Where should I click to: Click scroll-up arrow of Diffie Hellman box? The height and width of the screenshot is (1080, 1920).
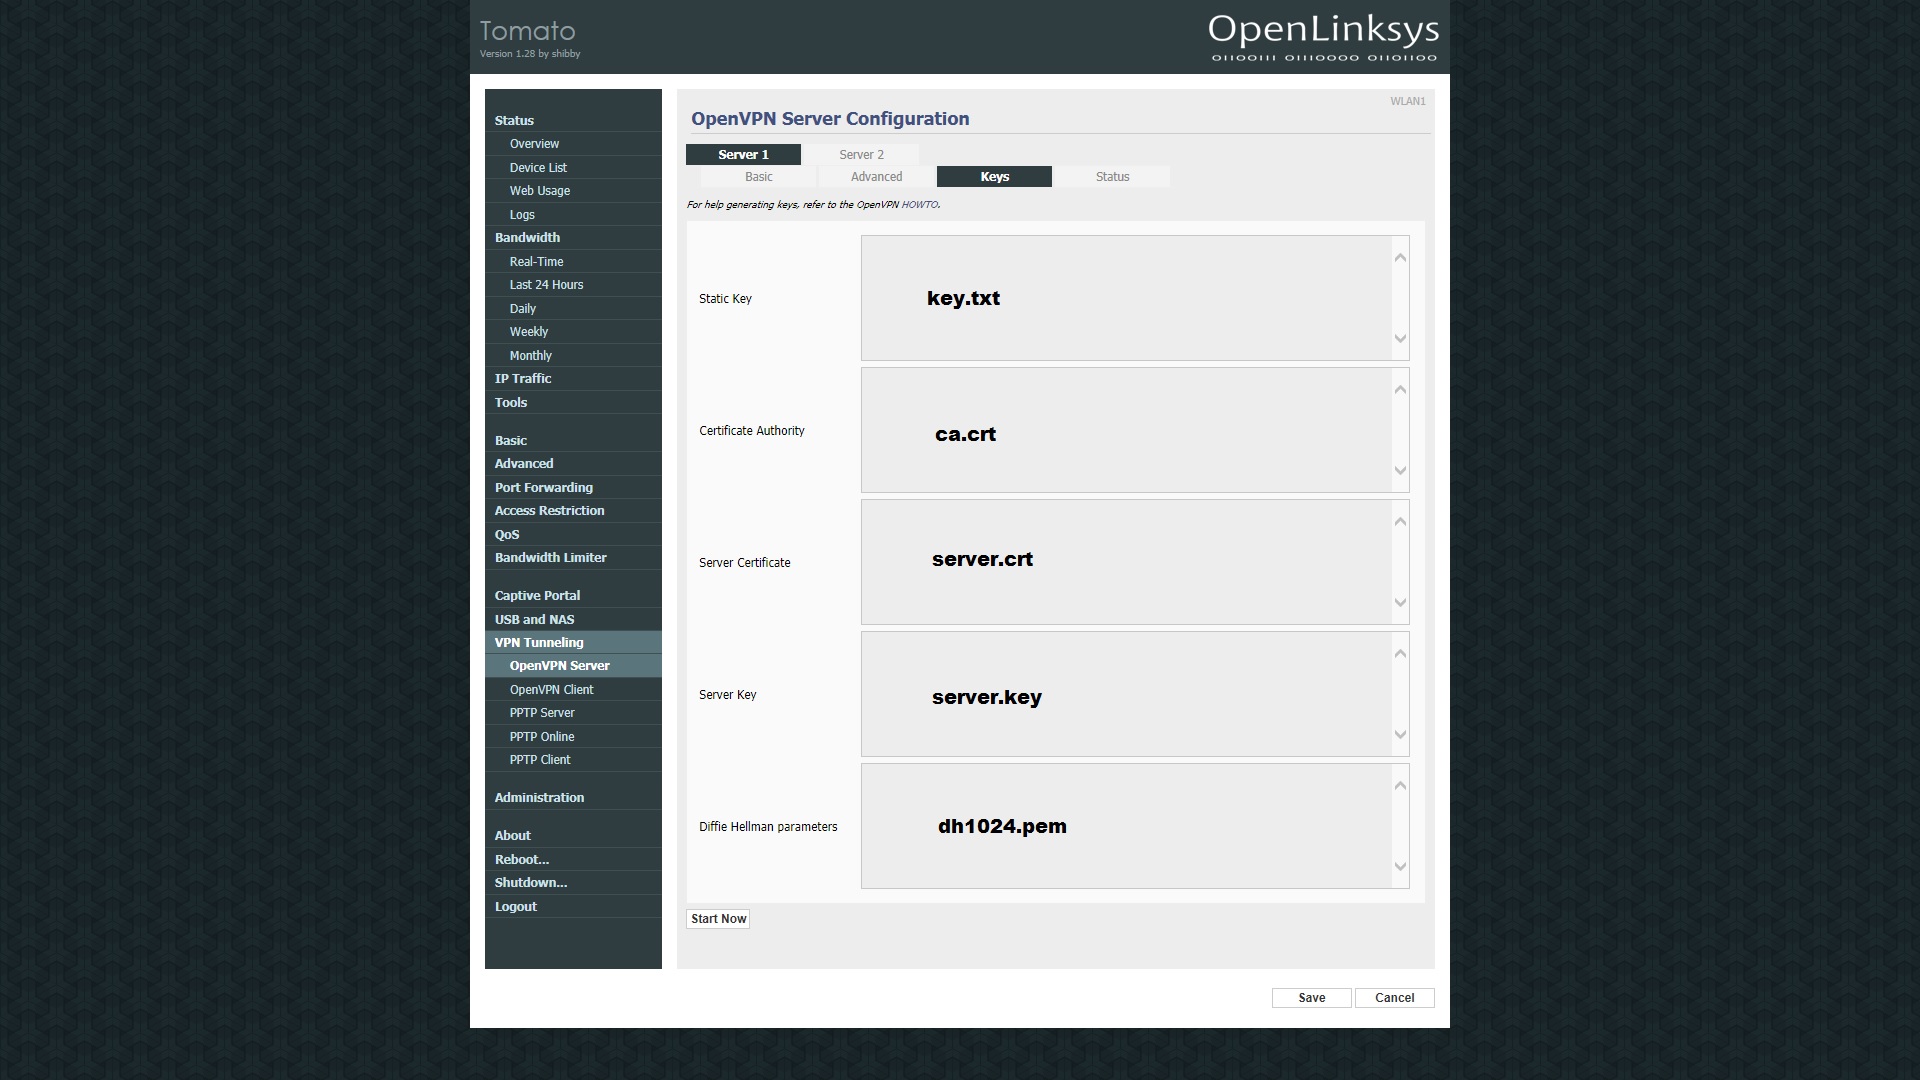tap(1400, 786)
